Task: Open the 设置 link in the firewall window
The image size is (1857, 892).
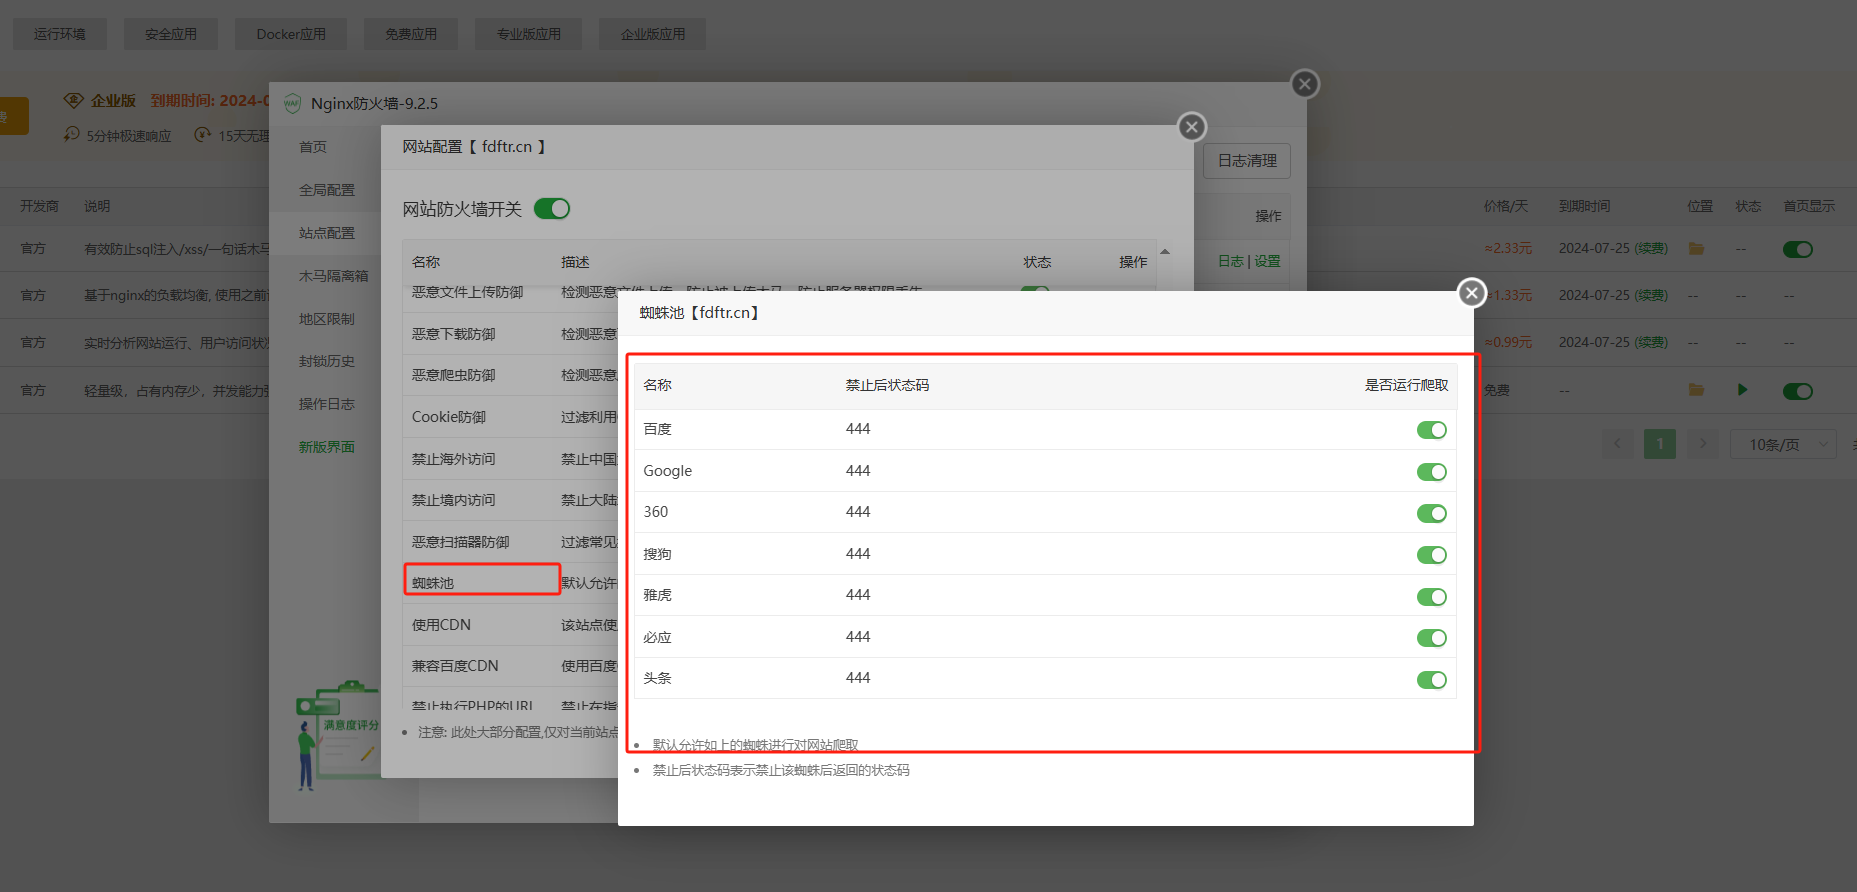Action: click(x=1267, y=261)
